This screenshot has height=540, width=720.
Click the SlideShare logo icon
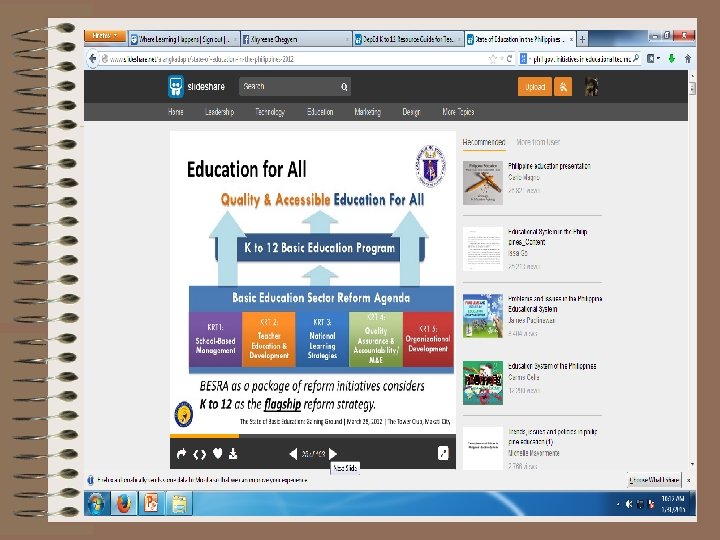pos(175,86)
